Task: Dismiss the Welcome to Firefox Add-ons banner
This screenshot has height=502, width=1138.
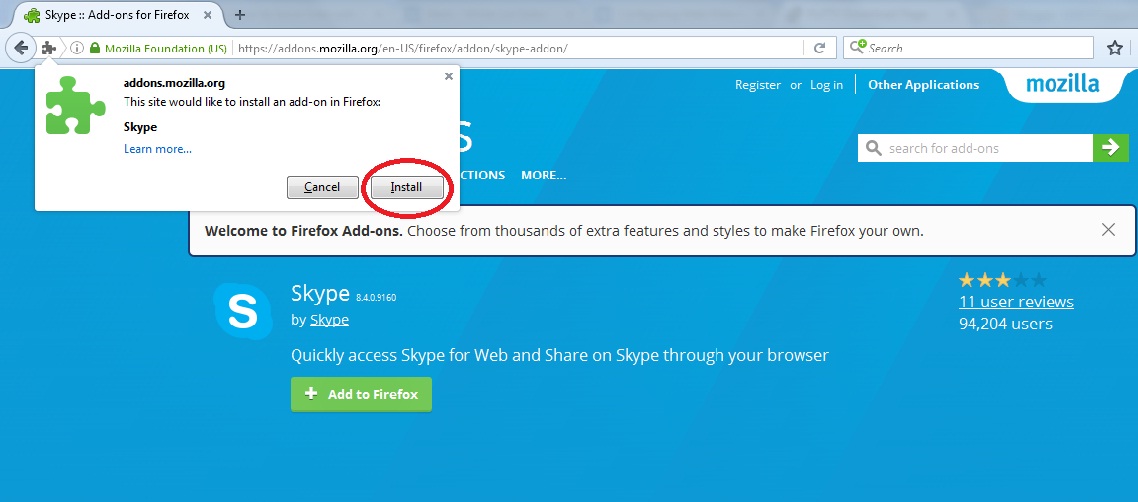Action: point(1108,230)
